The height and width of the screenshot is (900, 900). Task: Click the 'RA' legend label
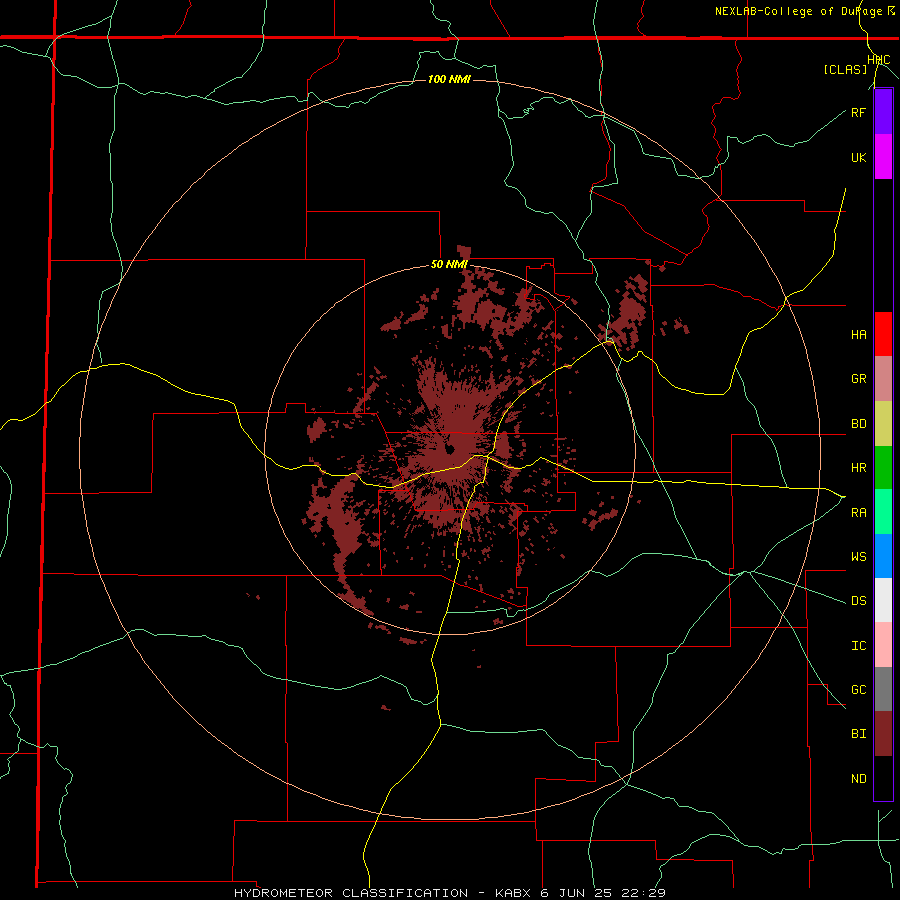click(858, 513)
